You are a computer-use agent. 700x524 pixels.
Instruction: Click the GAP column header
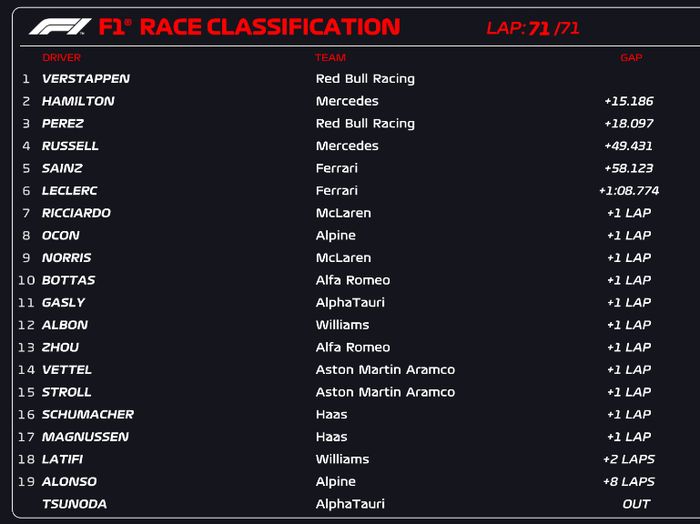(631, 58)
